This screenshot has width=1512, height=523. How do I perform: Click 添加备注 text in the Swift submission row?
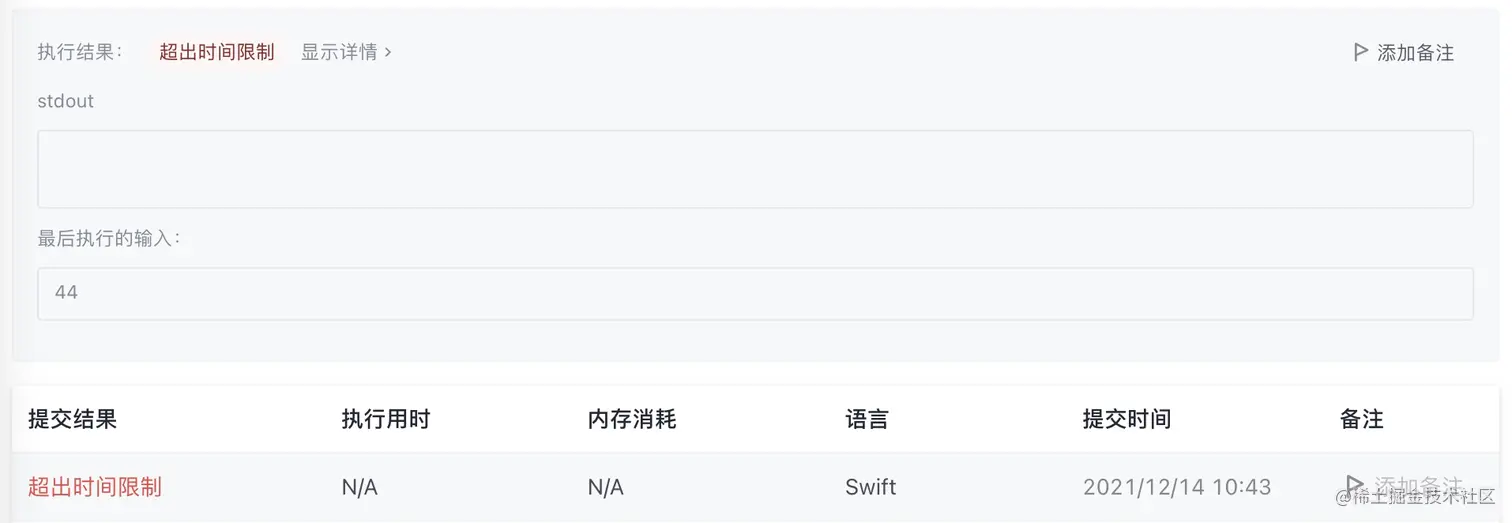pyautogui.click(x=1418, y=486)
